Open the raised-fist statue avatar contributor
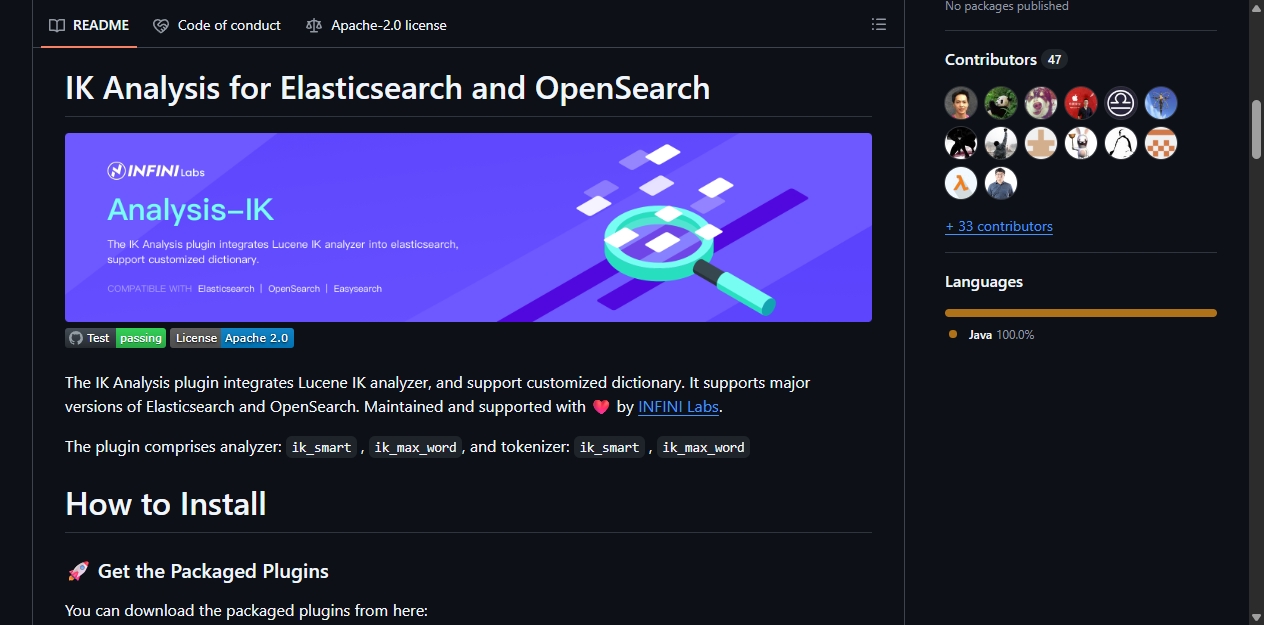The width and height of the screenshot is (1264, 625). [1001, 143]
